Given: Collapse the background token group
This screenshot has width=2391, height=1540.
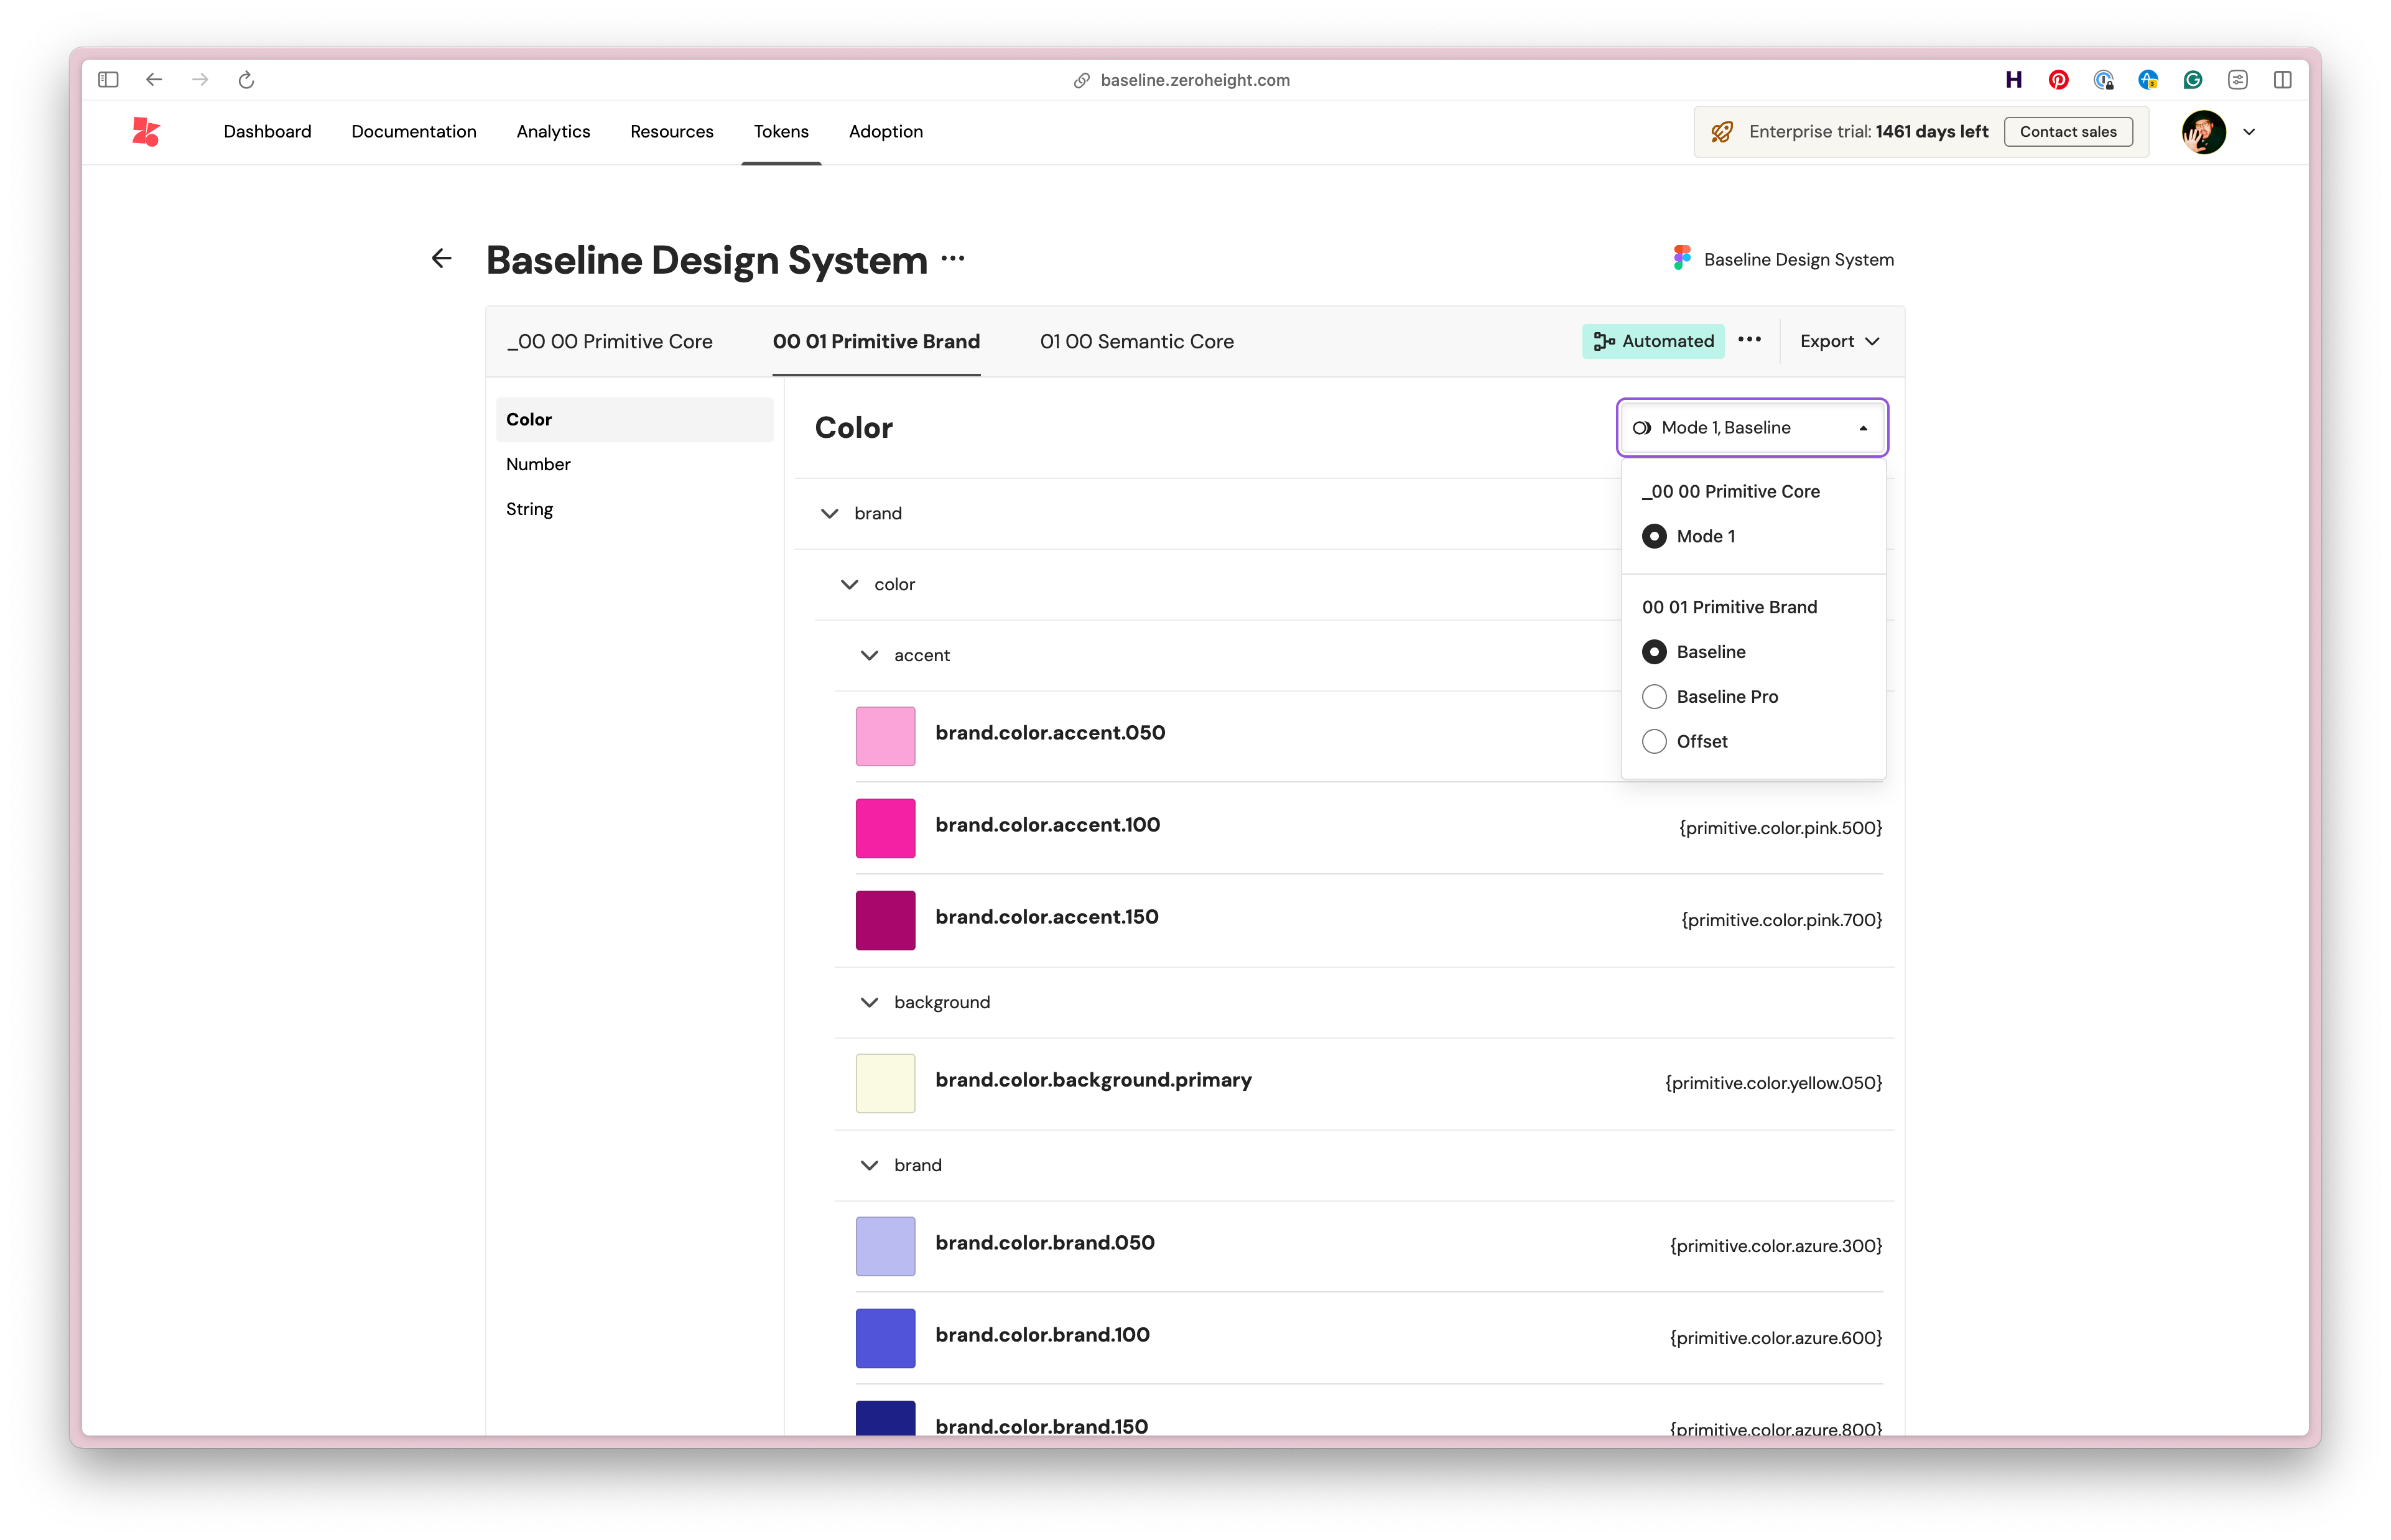Looking at the screenshot, I should [869, 1002].
